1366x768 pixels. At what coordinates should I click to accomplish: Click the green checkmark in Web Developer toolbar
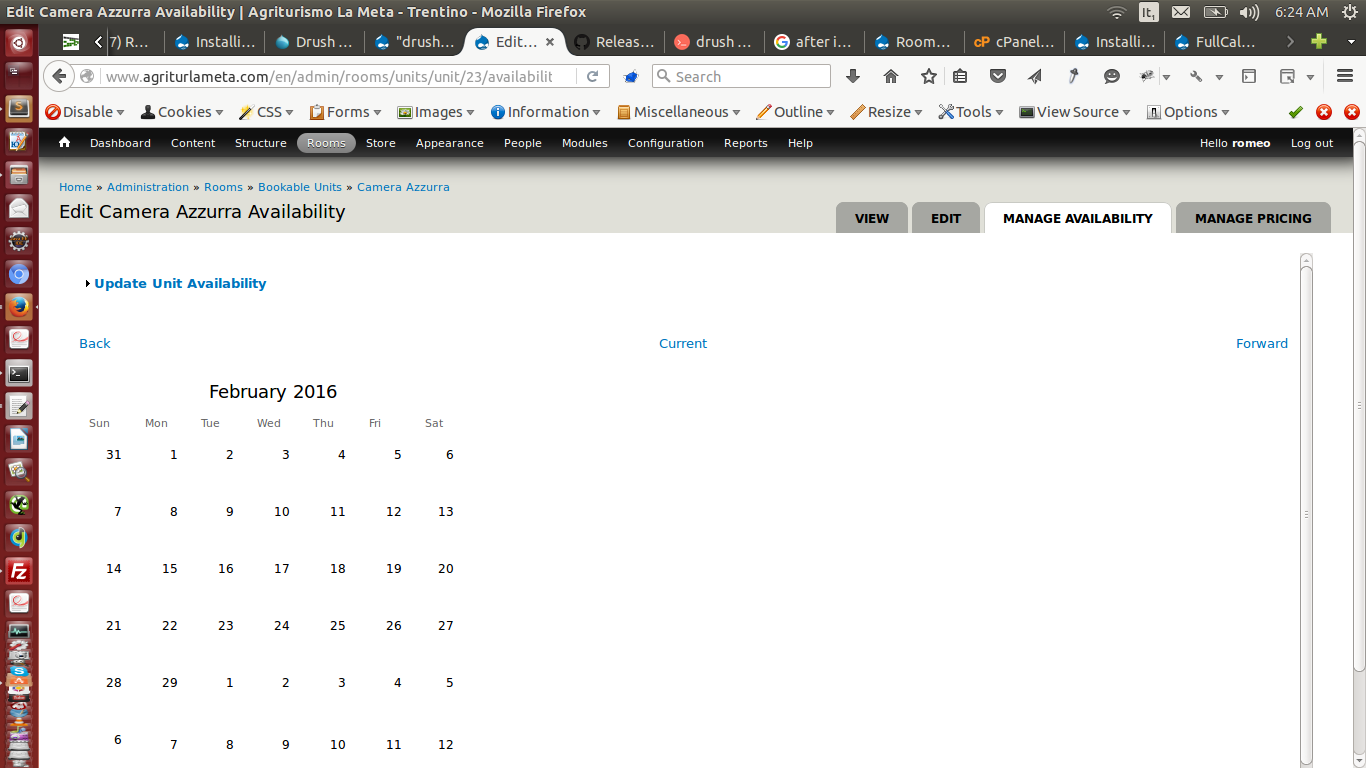[x=1295, y=111]
